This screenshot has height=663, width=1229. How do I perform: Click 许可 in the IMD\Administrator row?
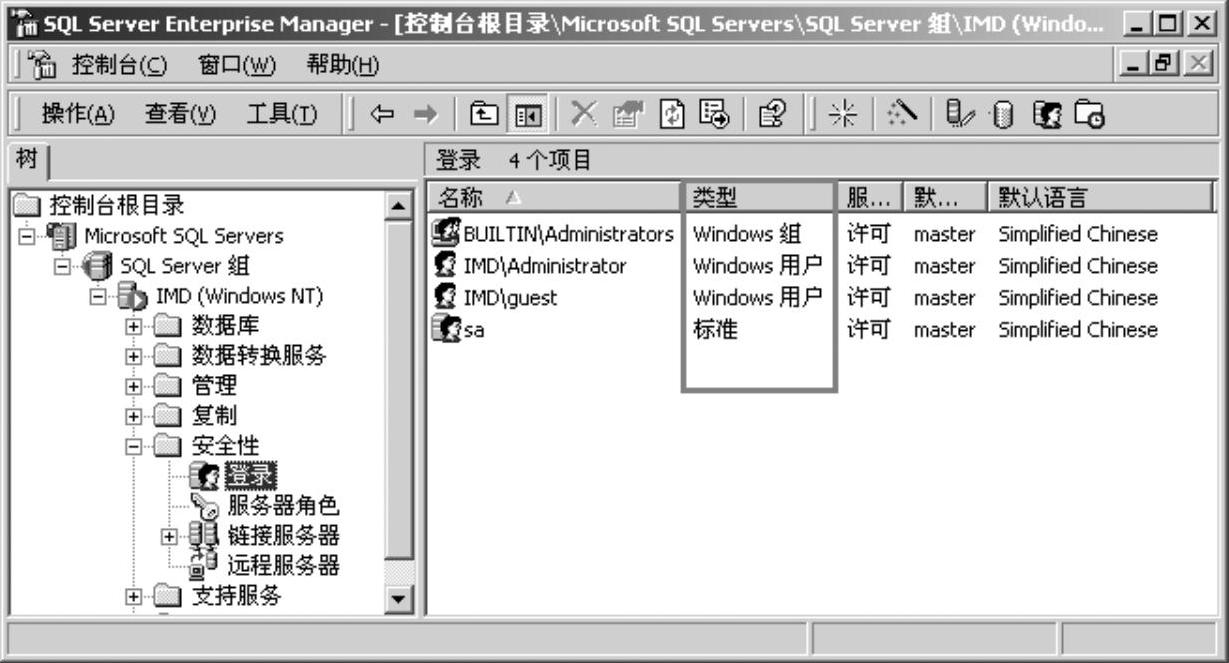[868, 266]
